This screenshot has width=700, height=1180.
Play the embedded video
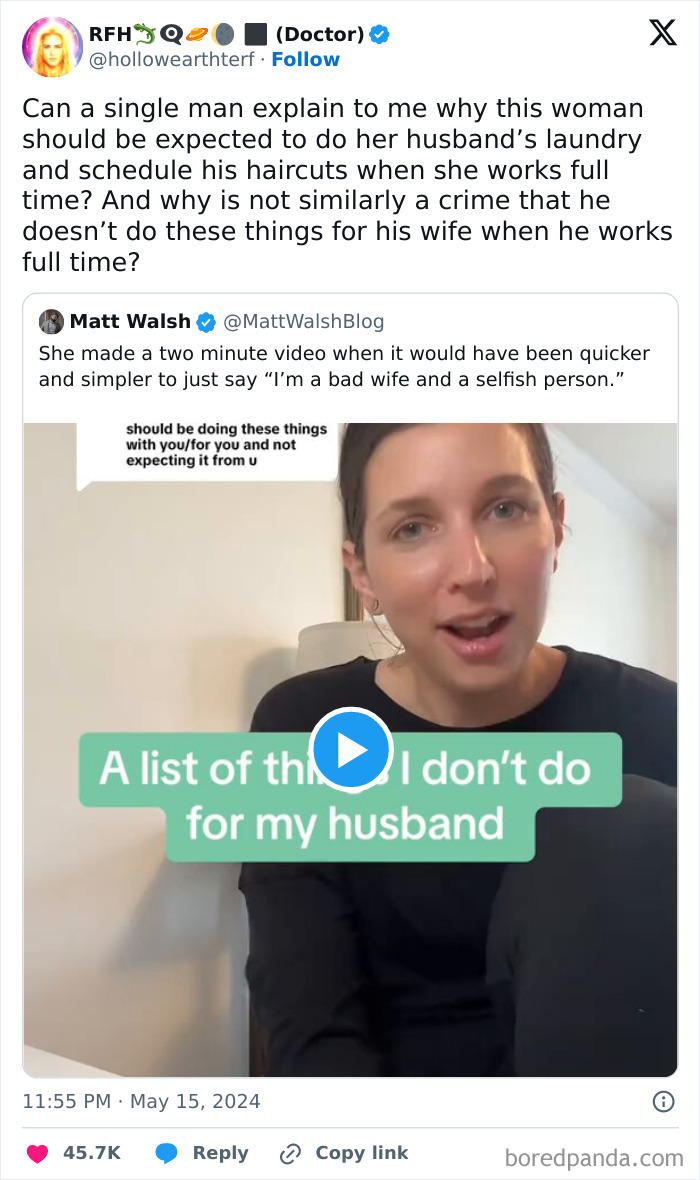coord(349,749)
